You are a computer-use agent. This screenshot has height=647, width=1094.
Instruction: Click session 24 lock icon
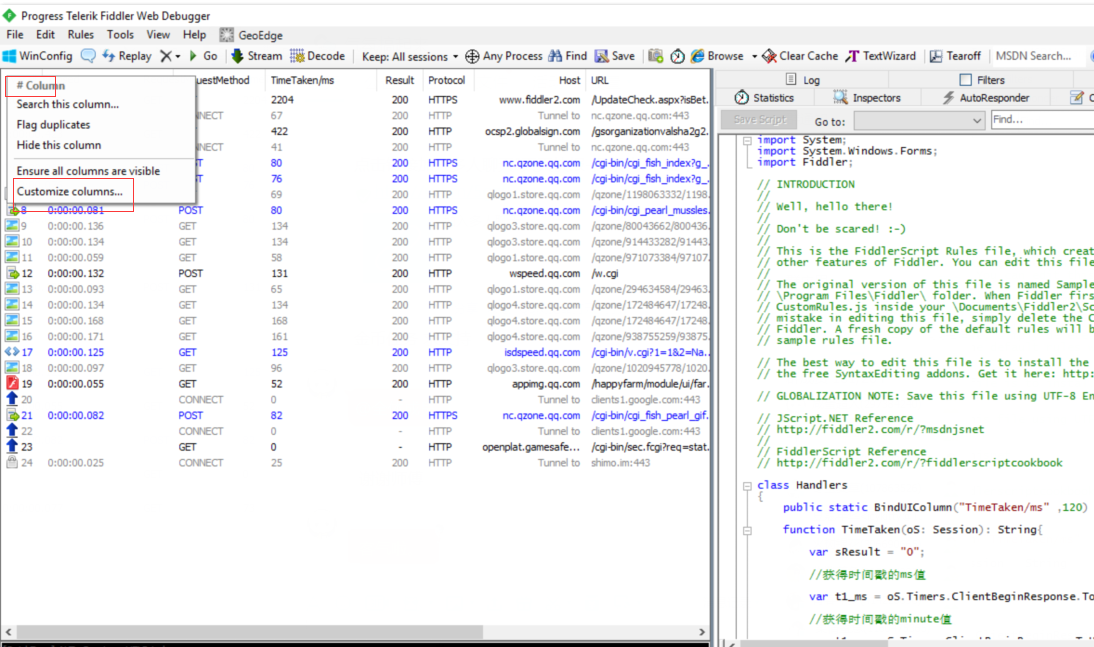pos(12,462)
